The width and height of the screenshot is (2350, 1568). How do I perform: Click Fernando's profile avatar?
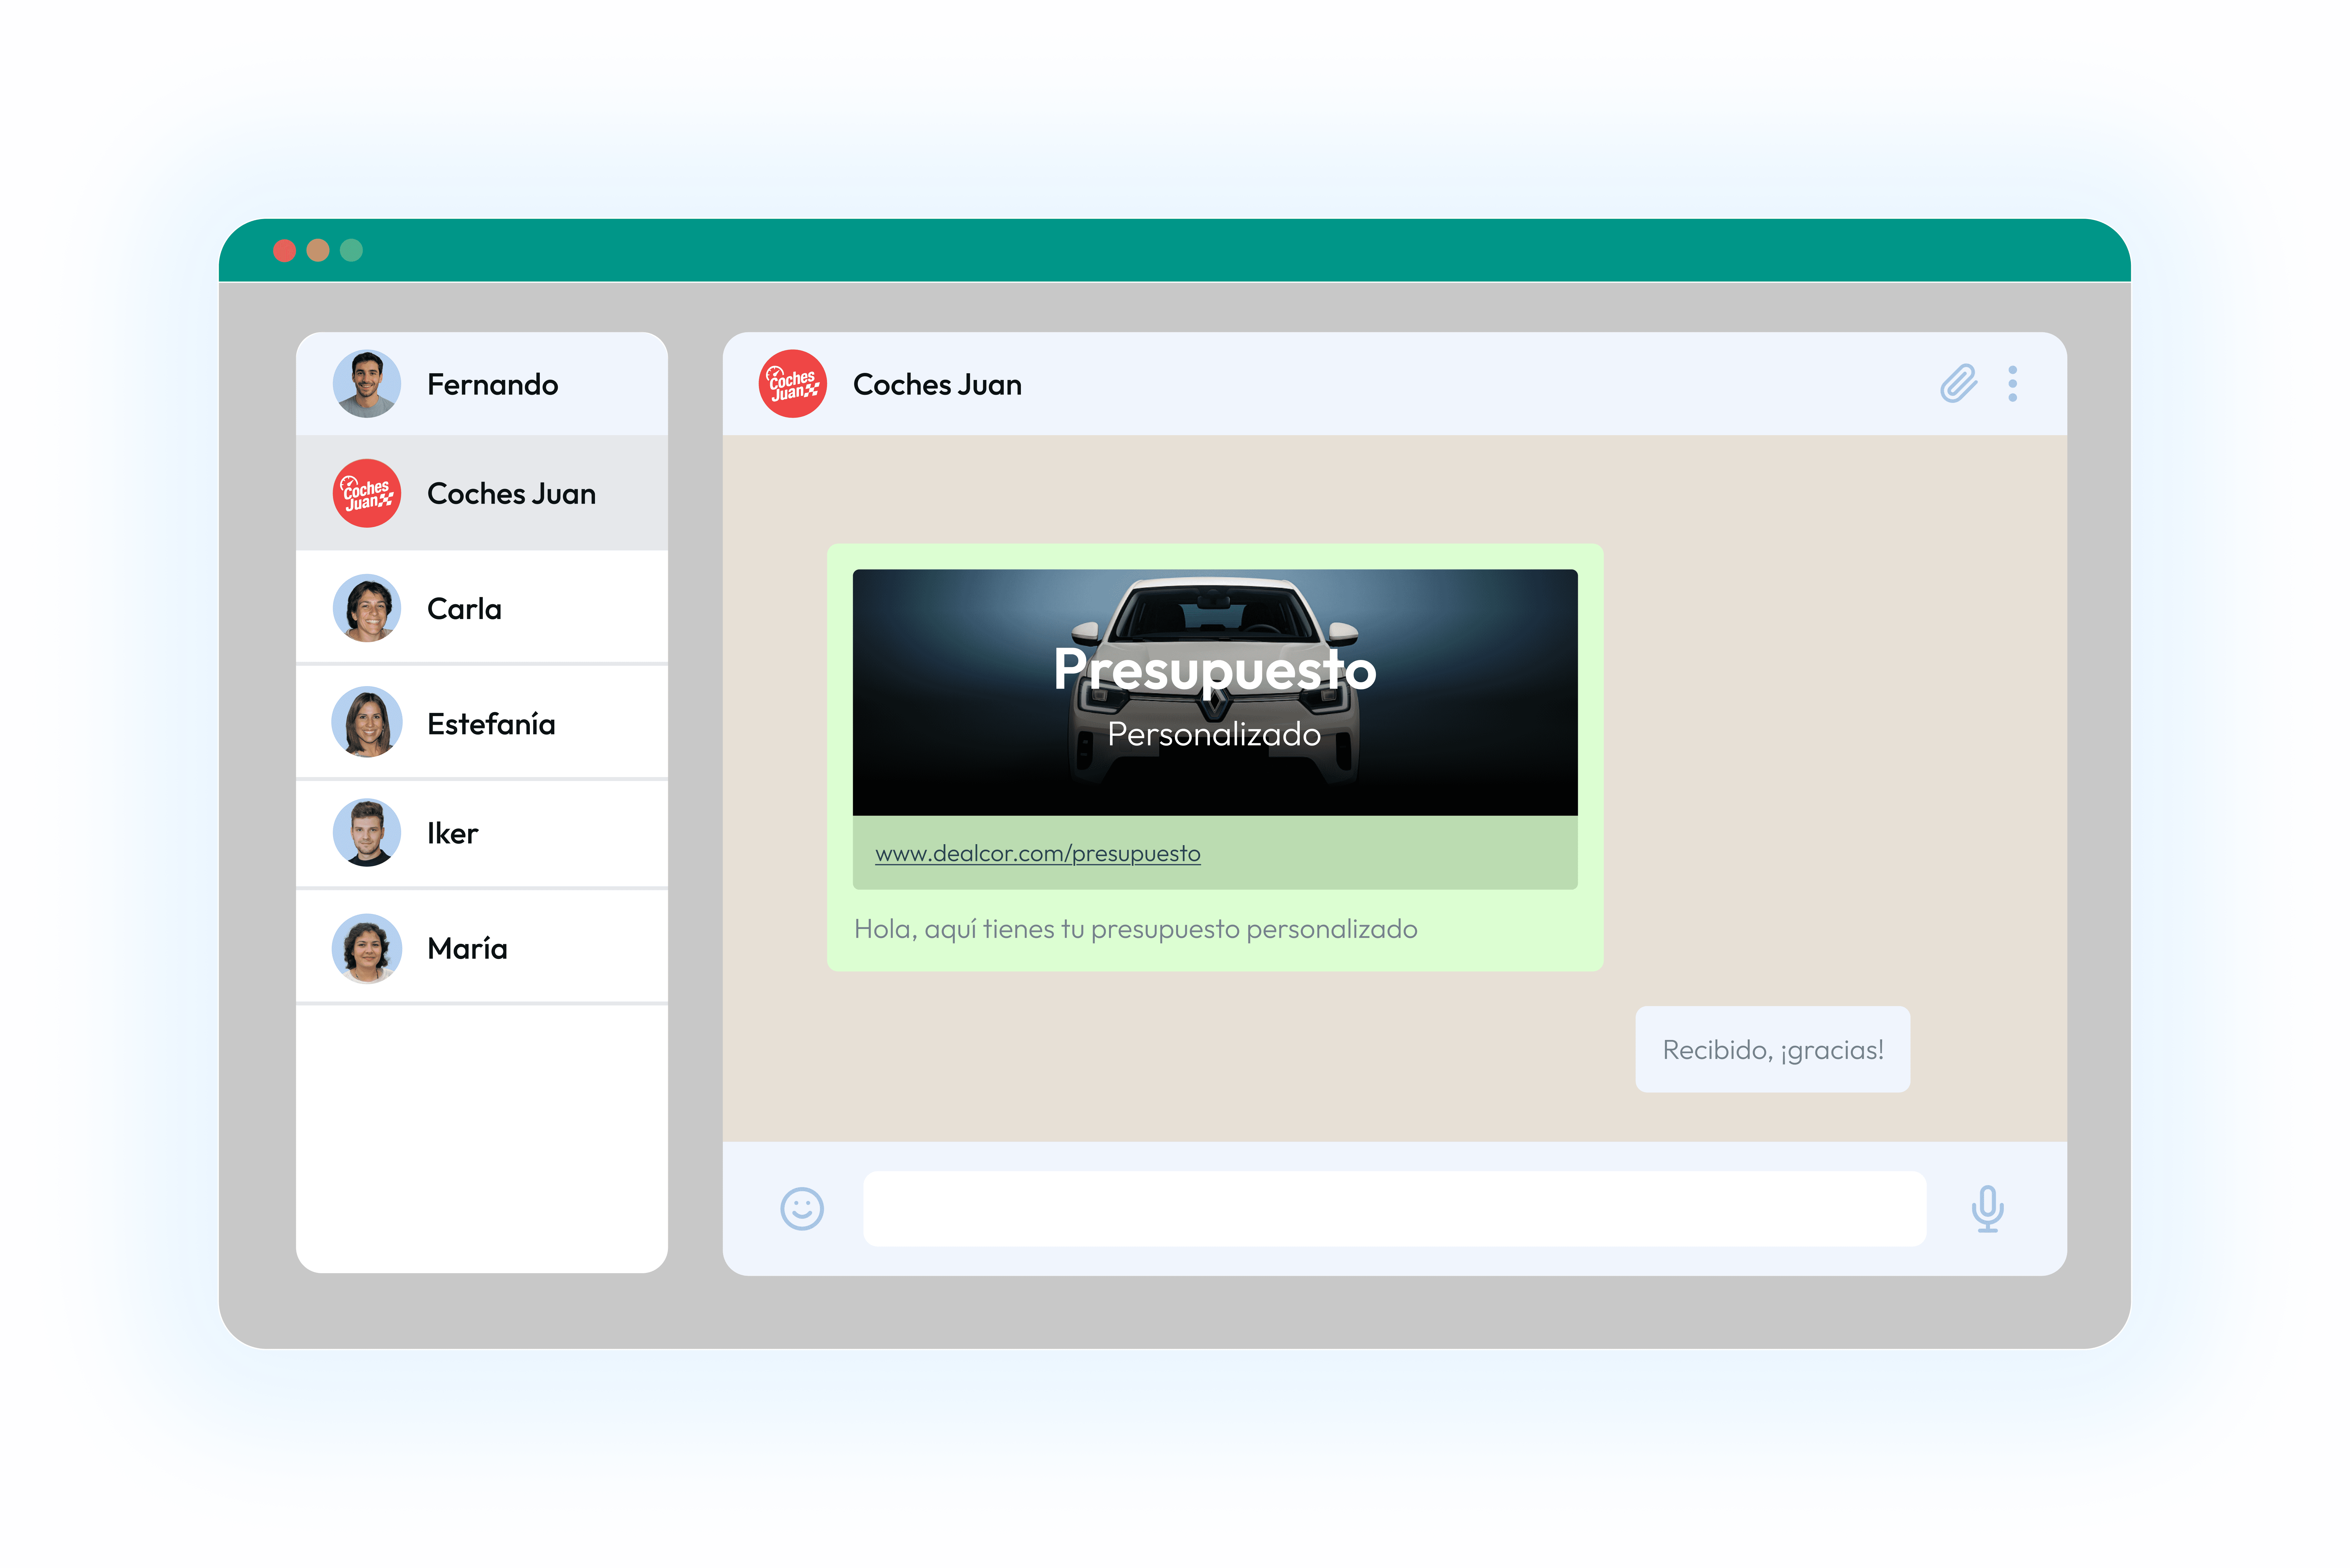366,384
